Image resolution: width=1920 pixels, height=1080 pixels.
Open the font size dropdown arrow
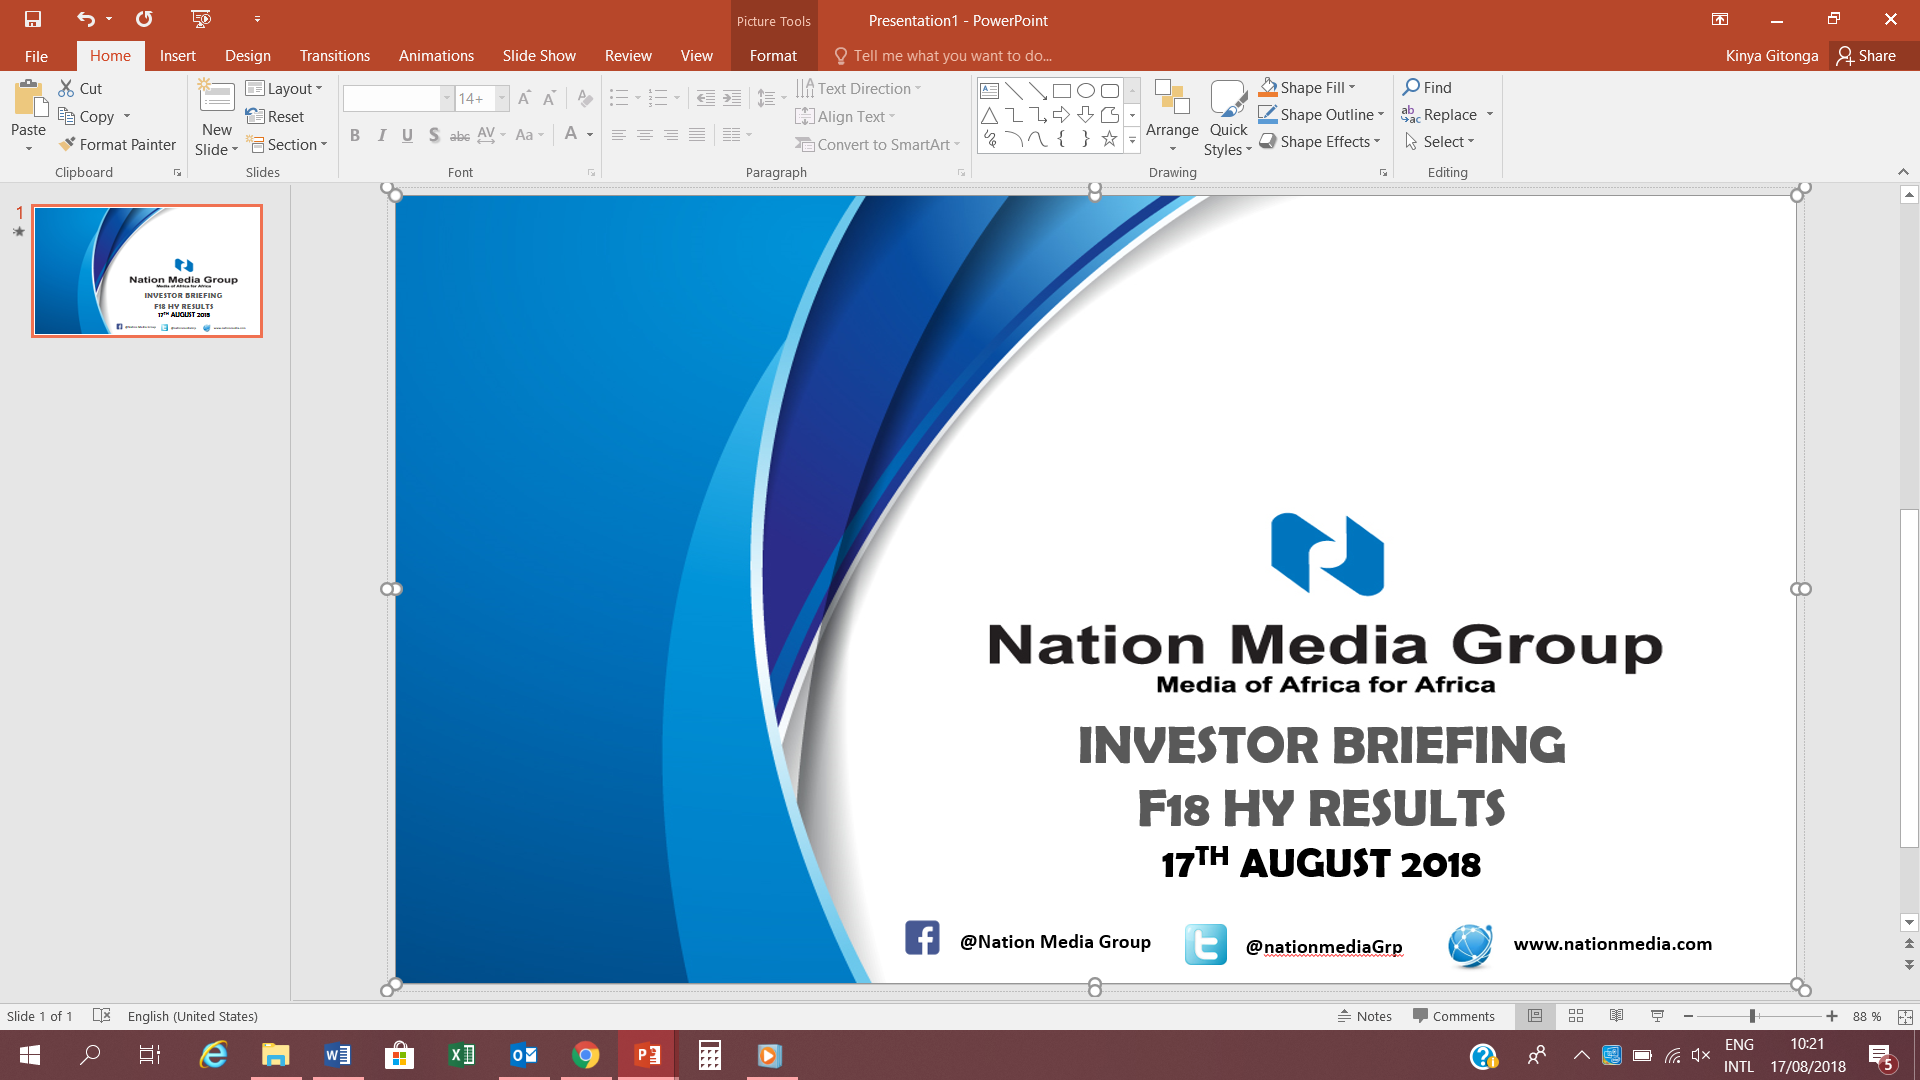[x=502, y=98]
